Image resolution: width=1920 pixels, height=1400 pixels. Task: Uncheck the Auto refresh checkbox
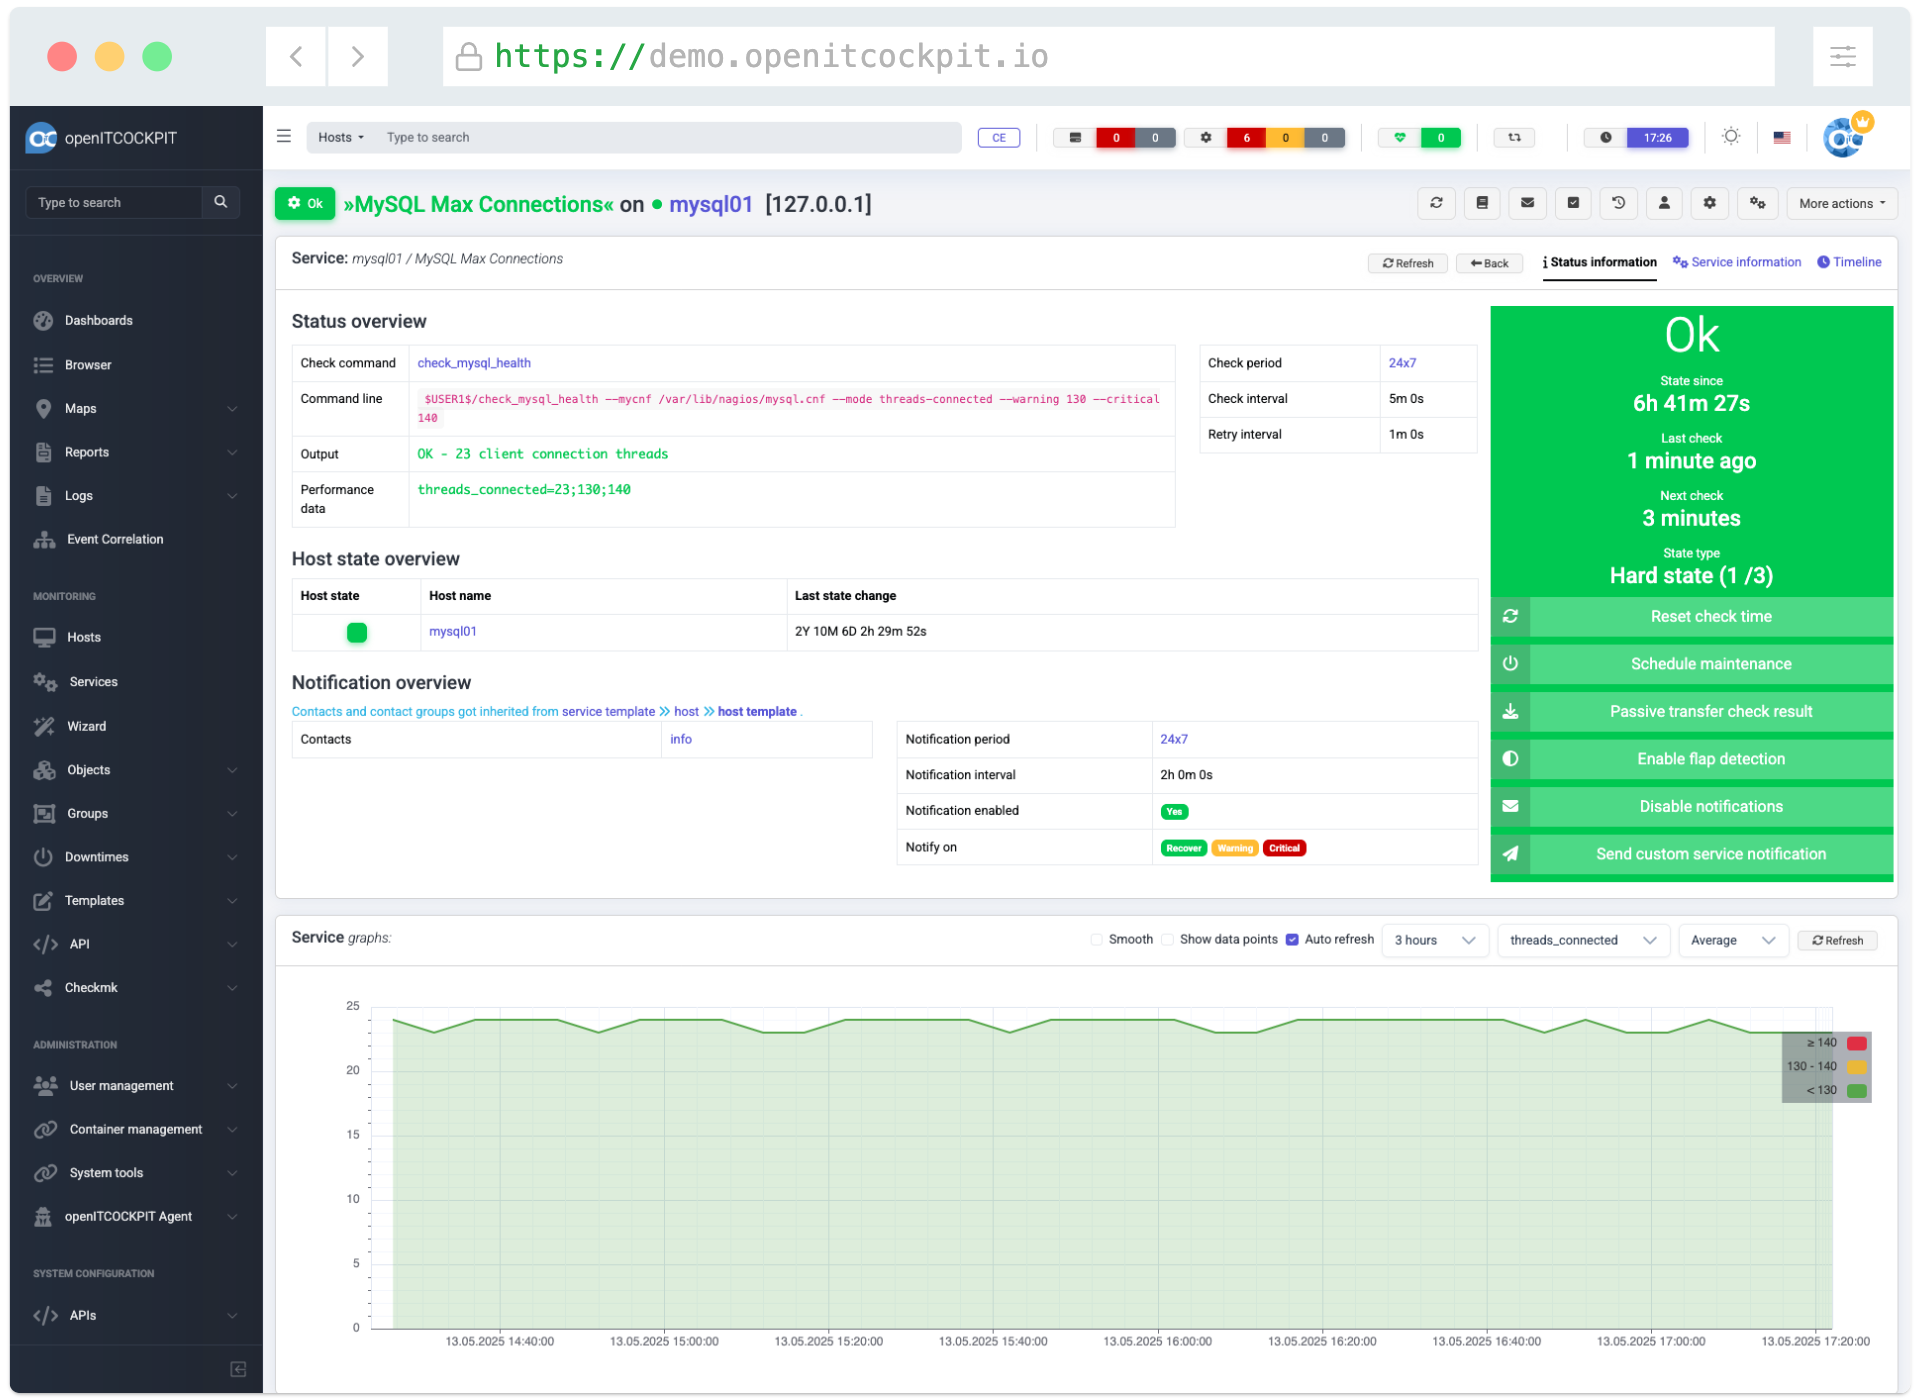pyautogui.click(x=1292, y=940)
